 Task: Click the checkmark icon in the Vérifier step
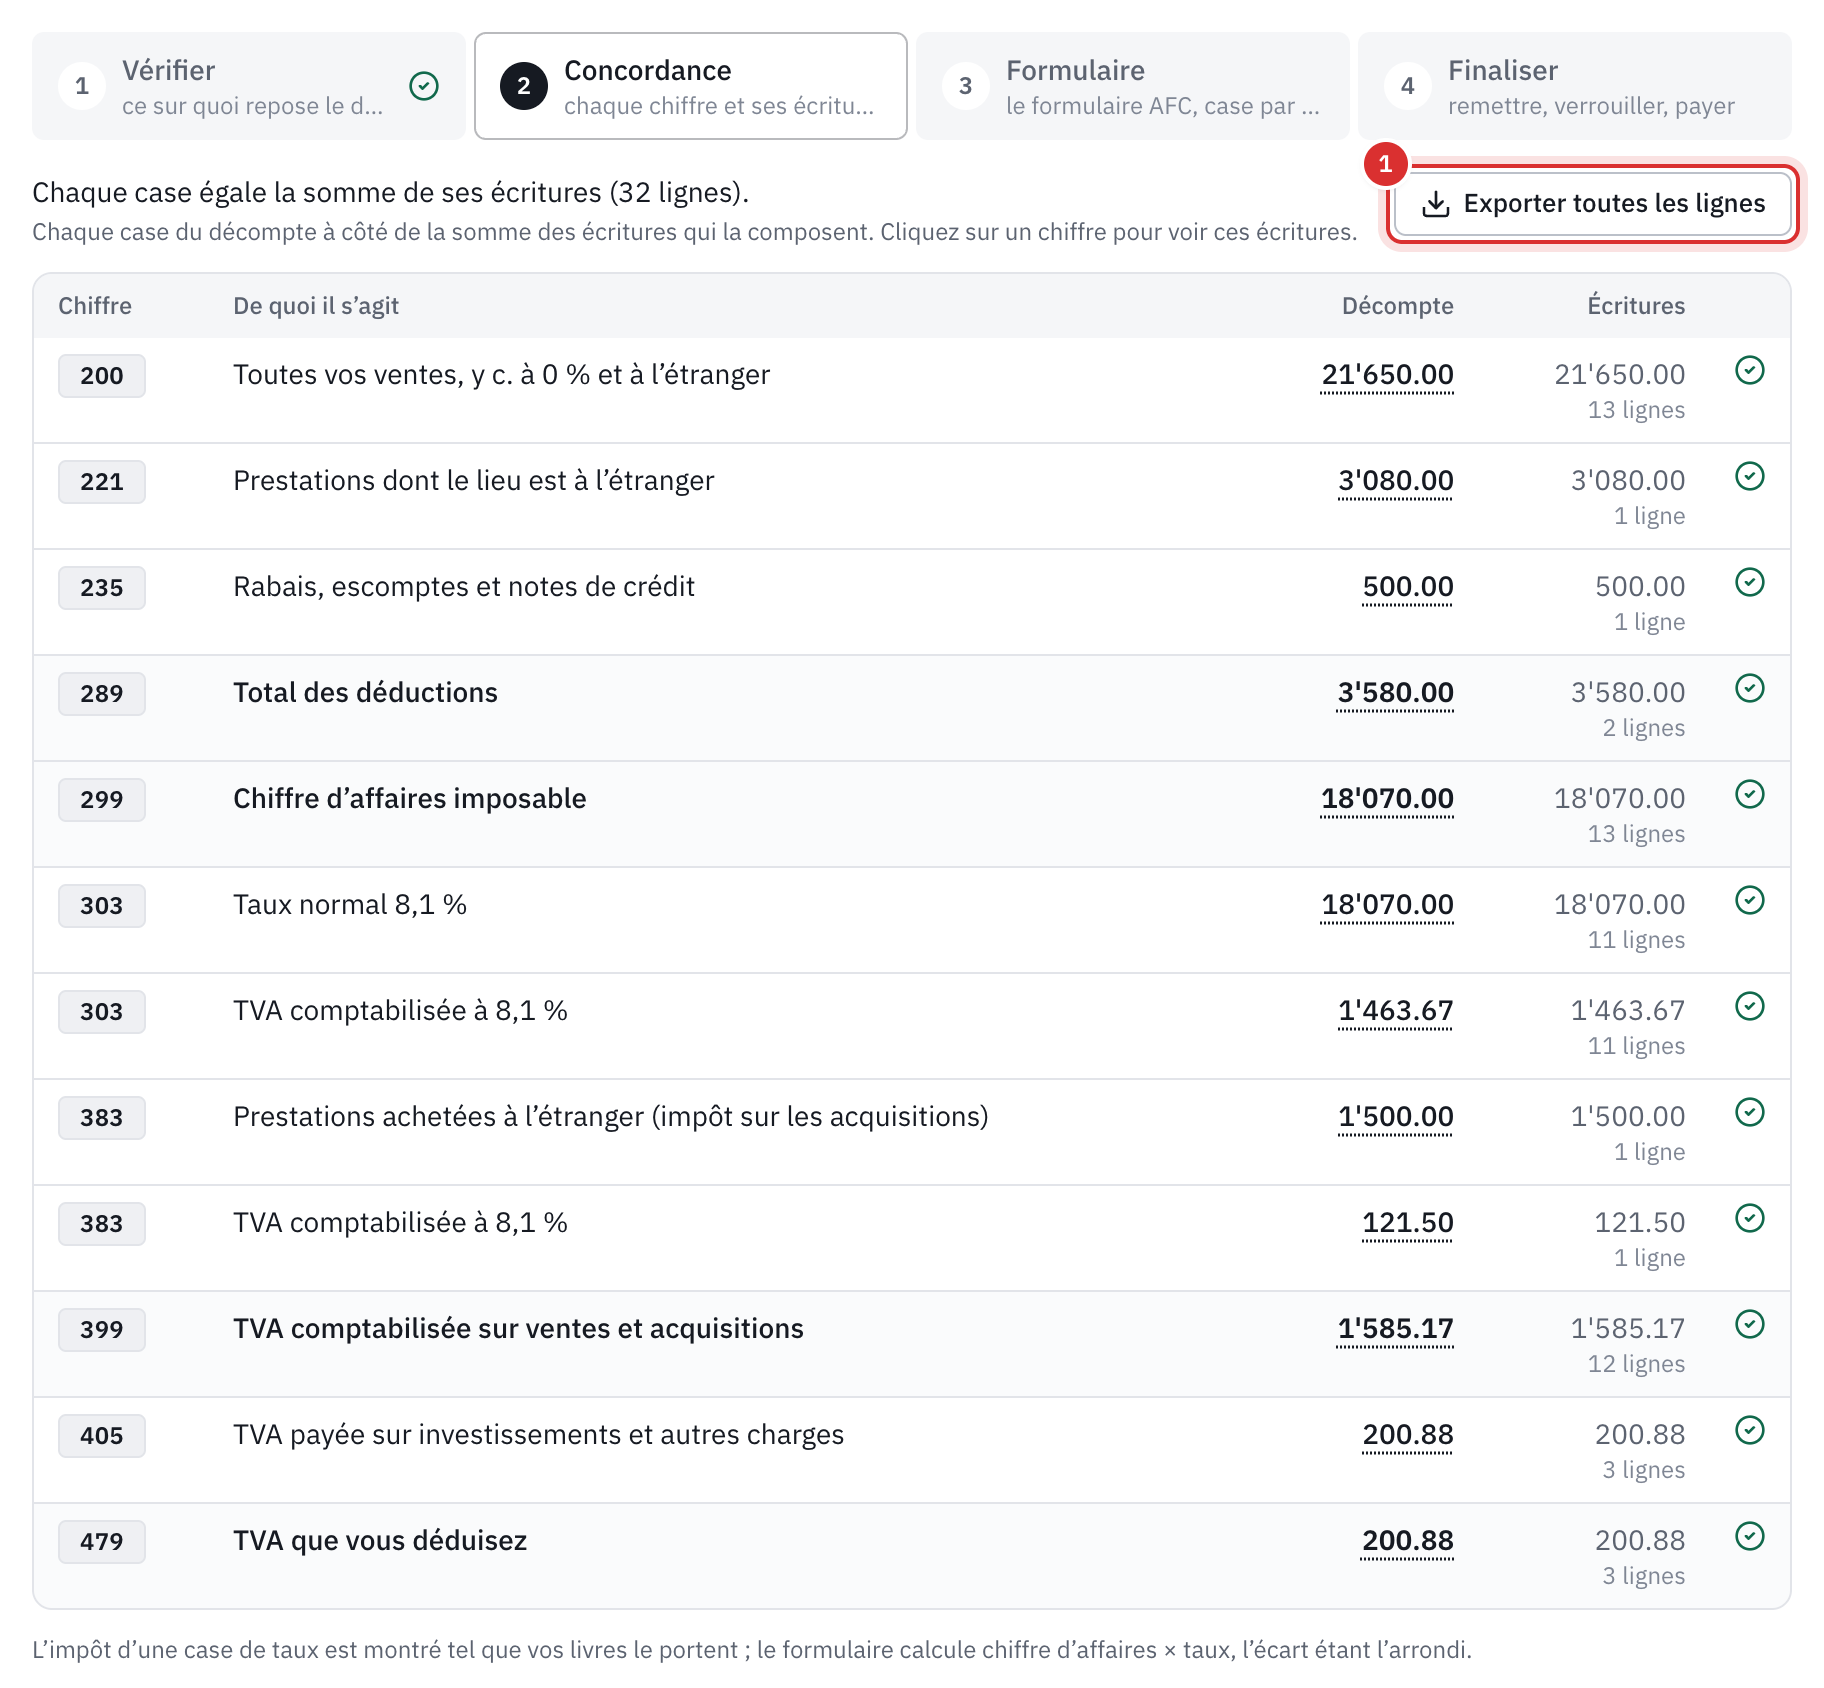(424, 86)
